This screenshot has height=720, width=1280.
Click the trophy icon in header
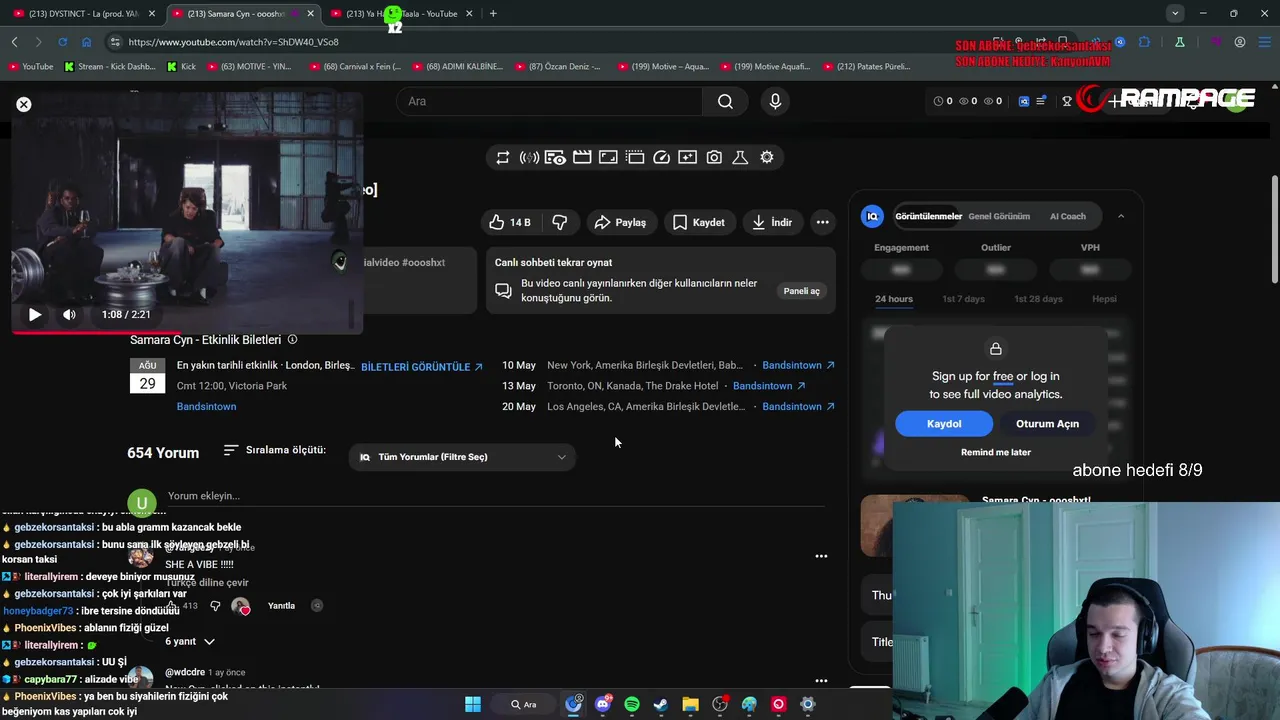point(1067,101)
